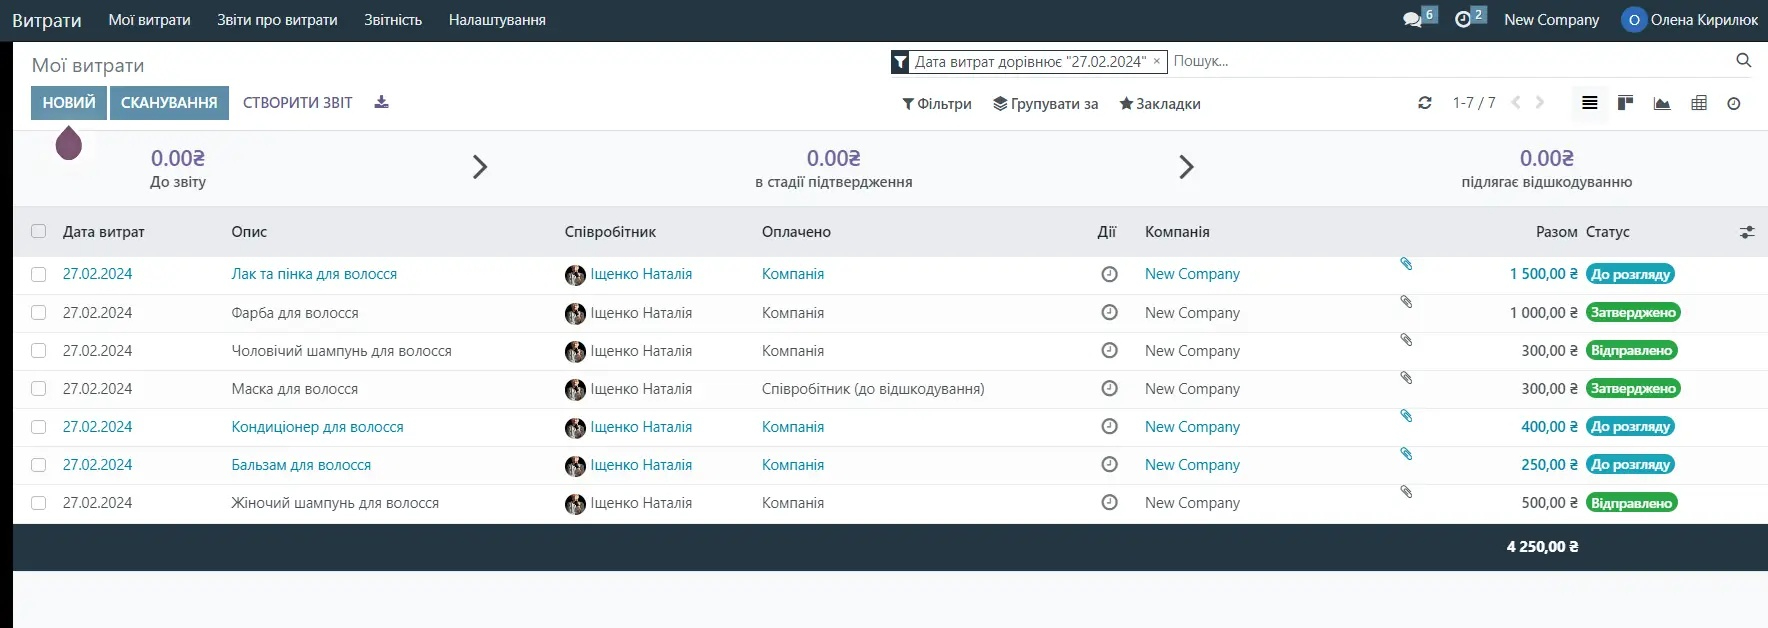Open optional columns settings icon

[1747, 232]
